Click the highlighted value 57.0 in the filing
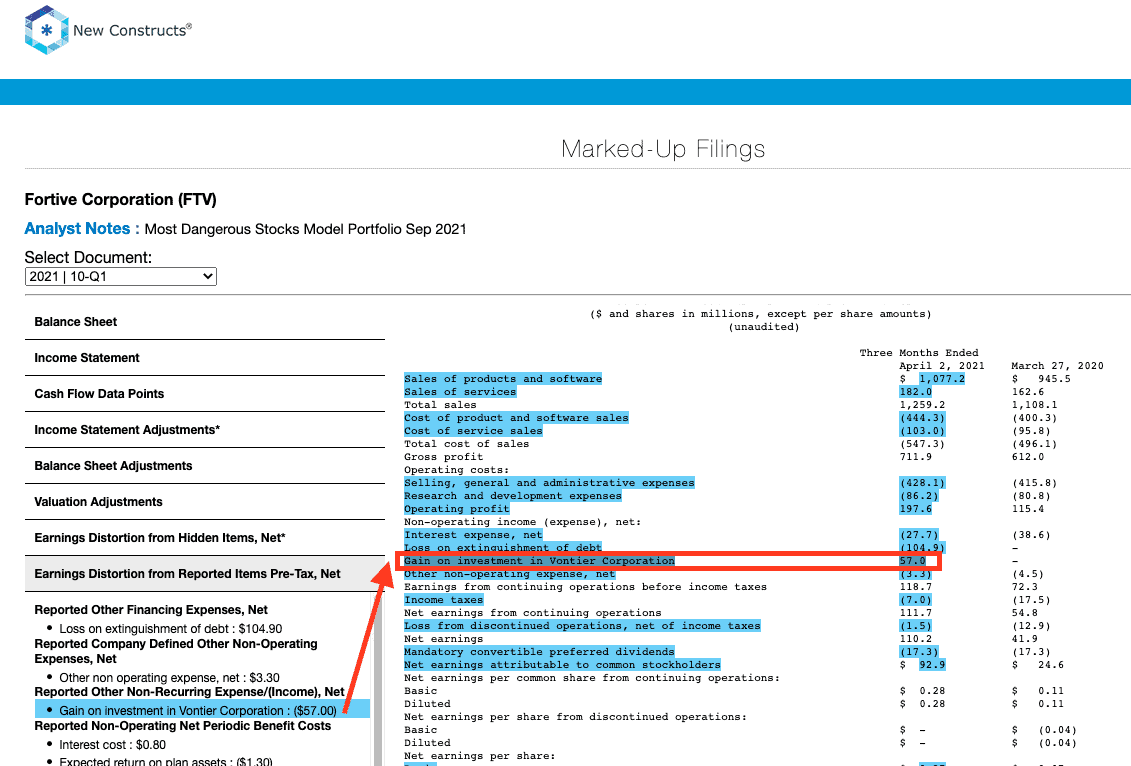The image size is (1131, 766). click(x=912, y=560)
